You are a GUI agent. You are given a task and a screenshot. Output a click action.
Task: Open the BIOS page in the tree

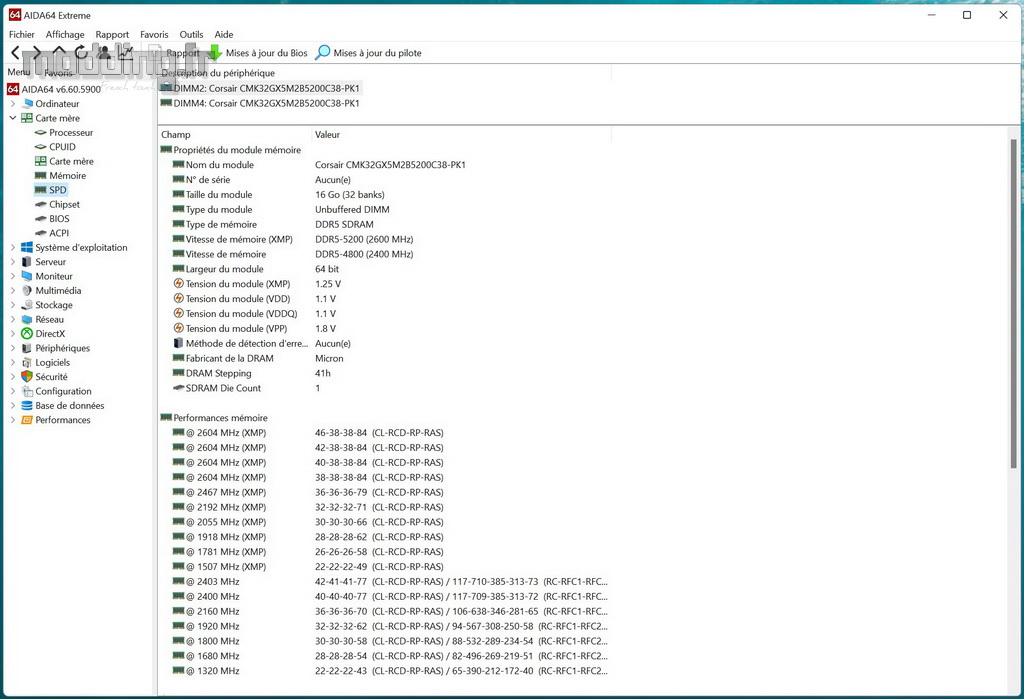(x=52, y=219)
